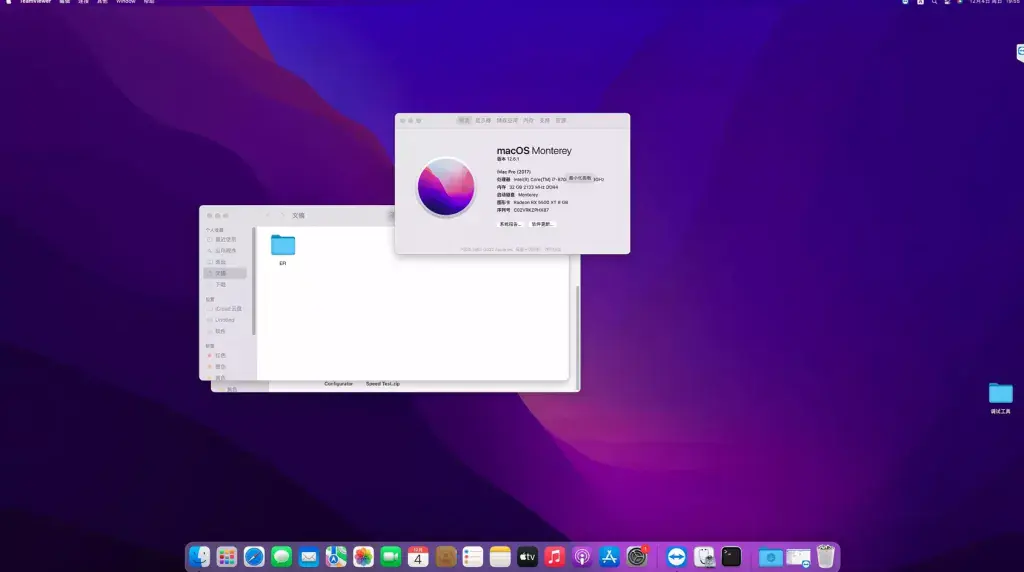
Task: Select 文稿 in Finder sidebar
Action: [x=225, y=273]
